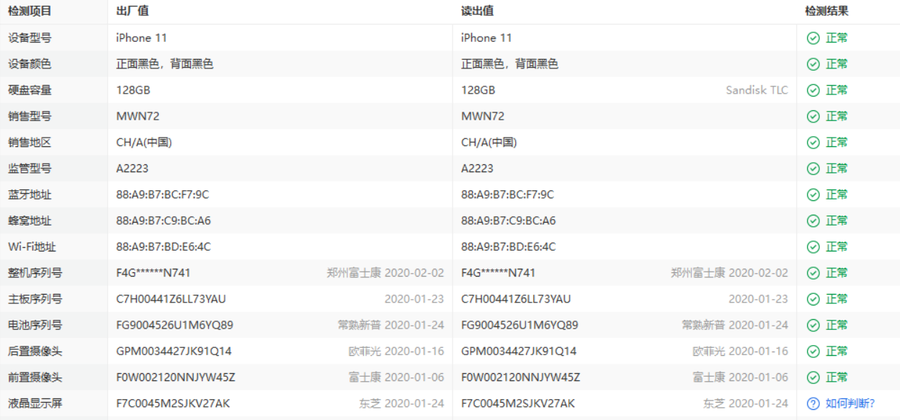Image resolution: width=900 pixels, height=420 pixels.
Task: Click the 检测结果 column header
Action: point(827,11)
